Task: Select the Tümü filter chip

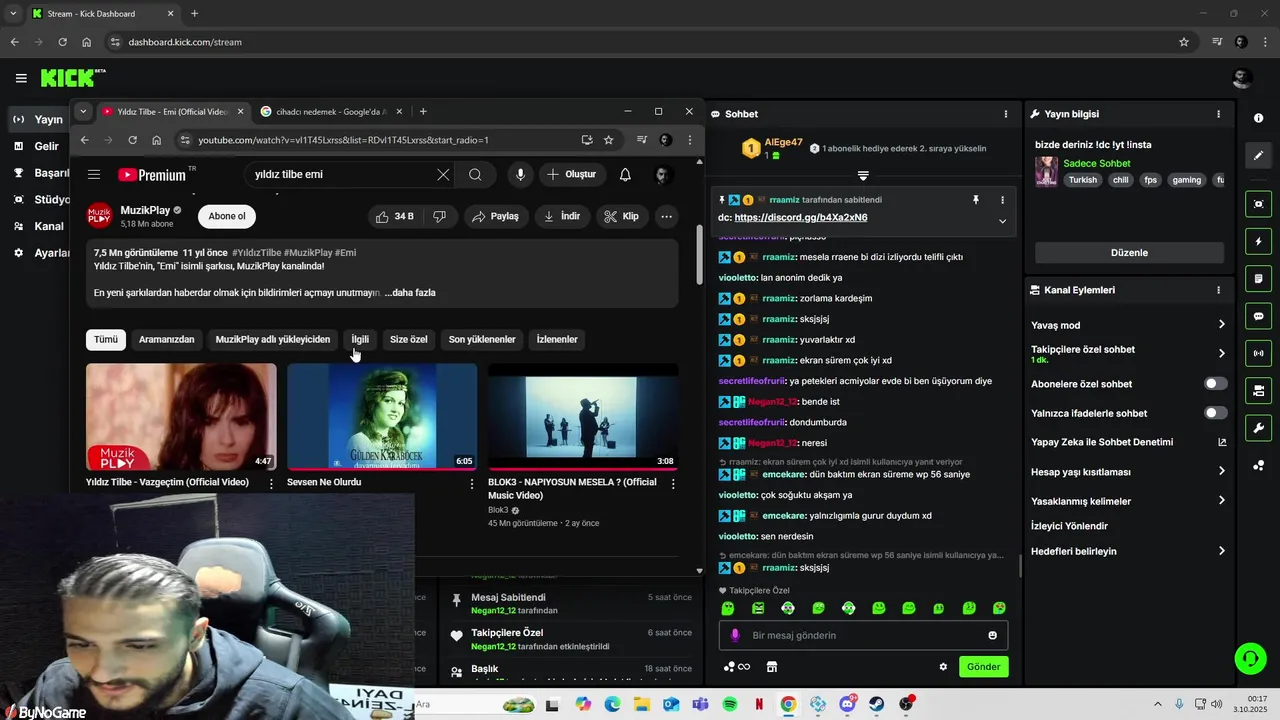Action: (x=106, y=339)
